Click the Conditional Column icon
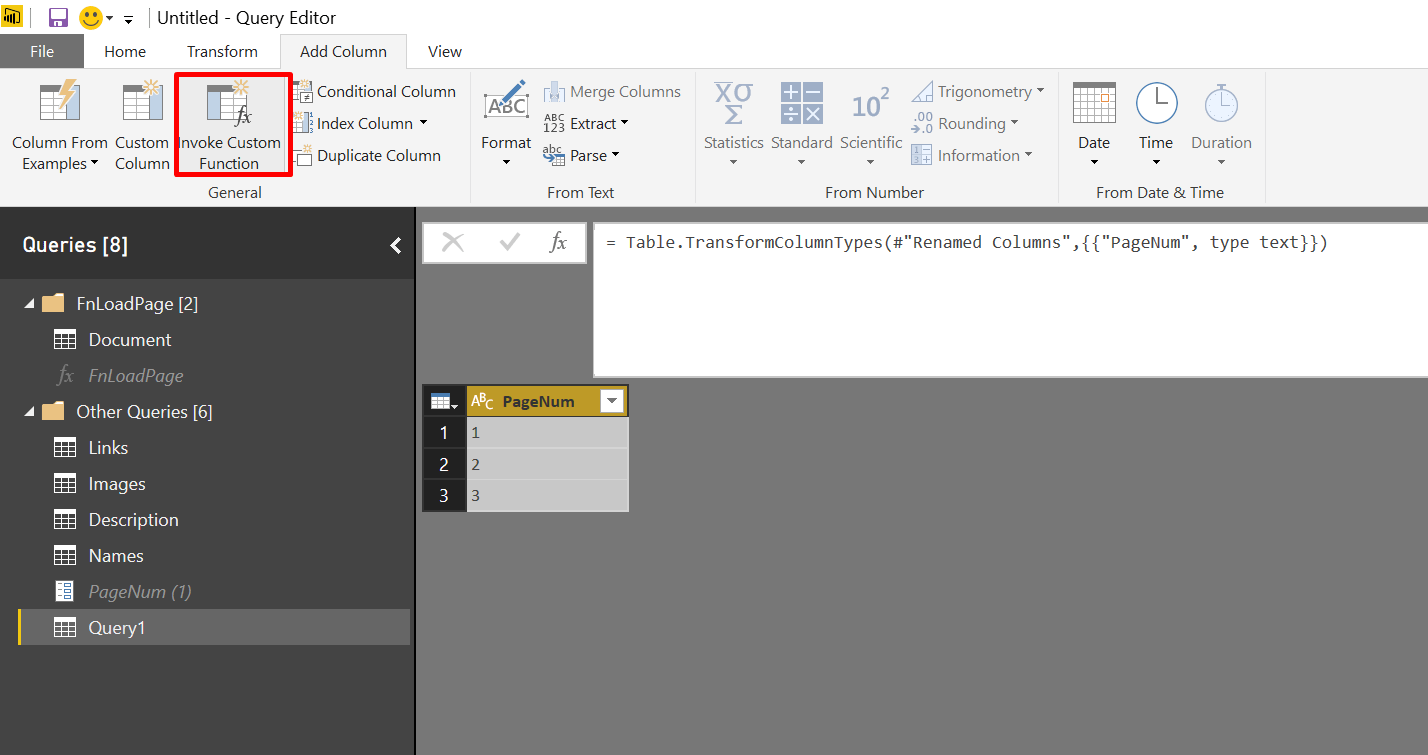The width and height of the screenshot is (1428, 755). coord(302,92)
